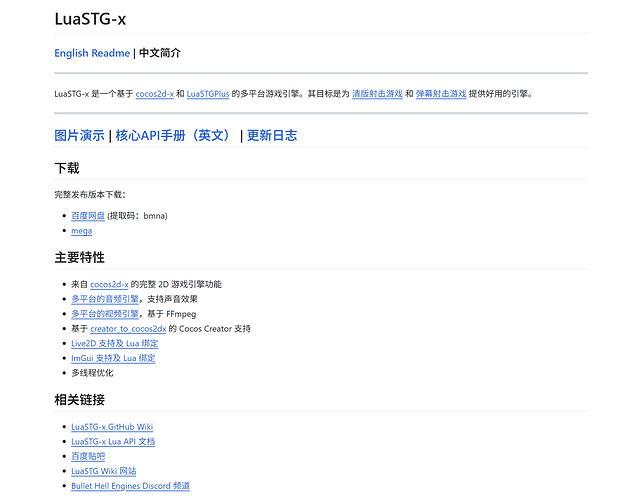Click the 完整发布版本下载 text
630x500 pixels.
[90, 195]
